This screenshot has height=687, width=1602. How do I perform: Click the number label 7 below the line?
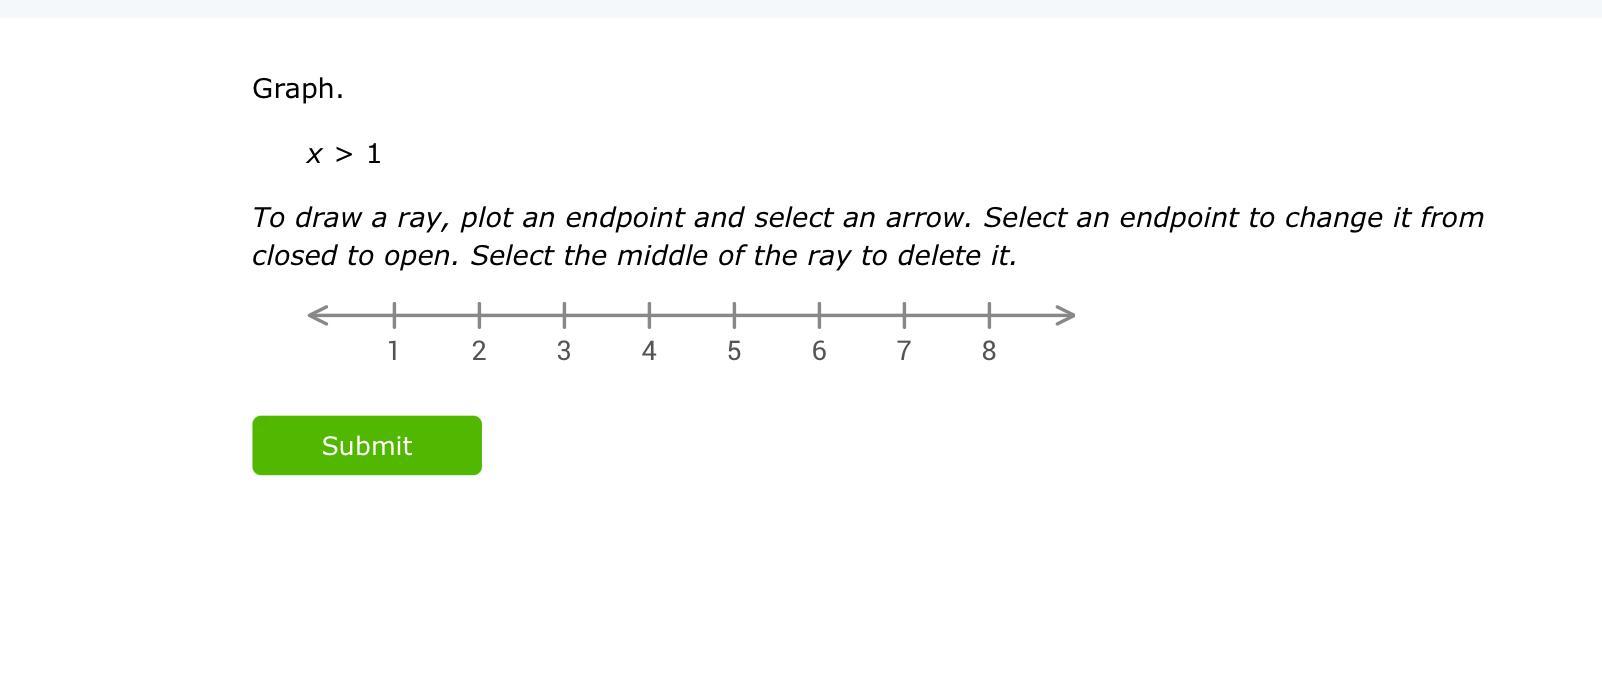pyautogui.click(x=904, y=351)
